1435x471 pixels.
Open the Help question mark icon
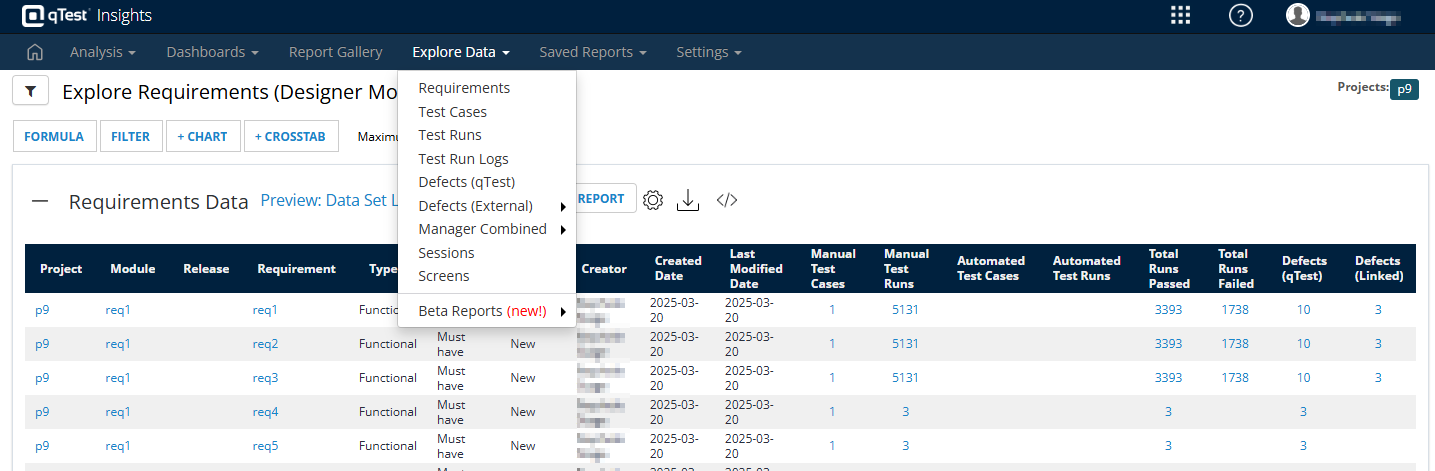(1240, 15)
